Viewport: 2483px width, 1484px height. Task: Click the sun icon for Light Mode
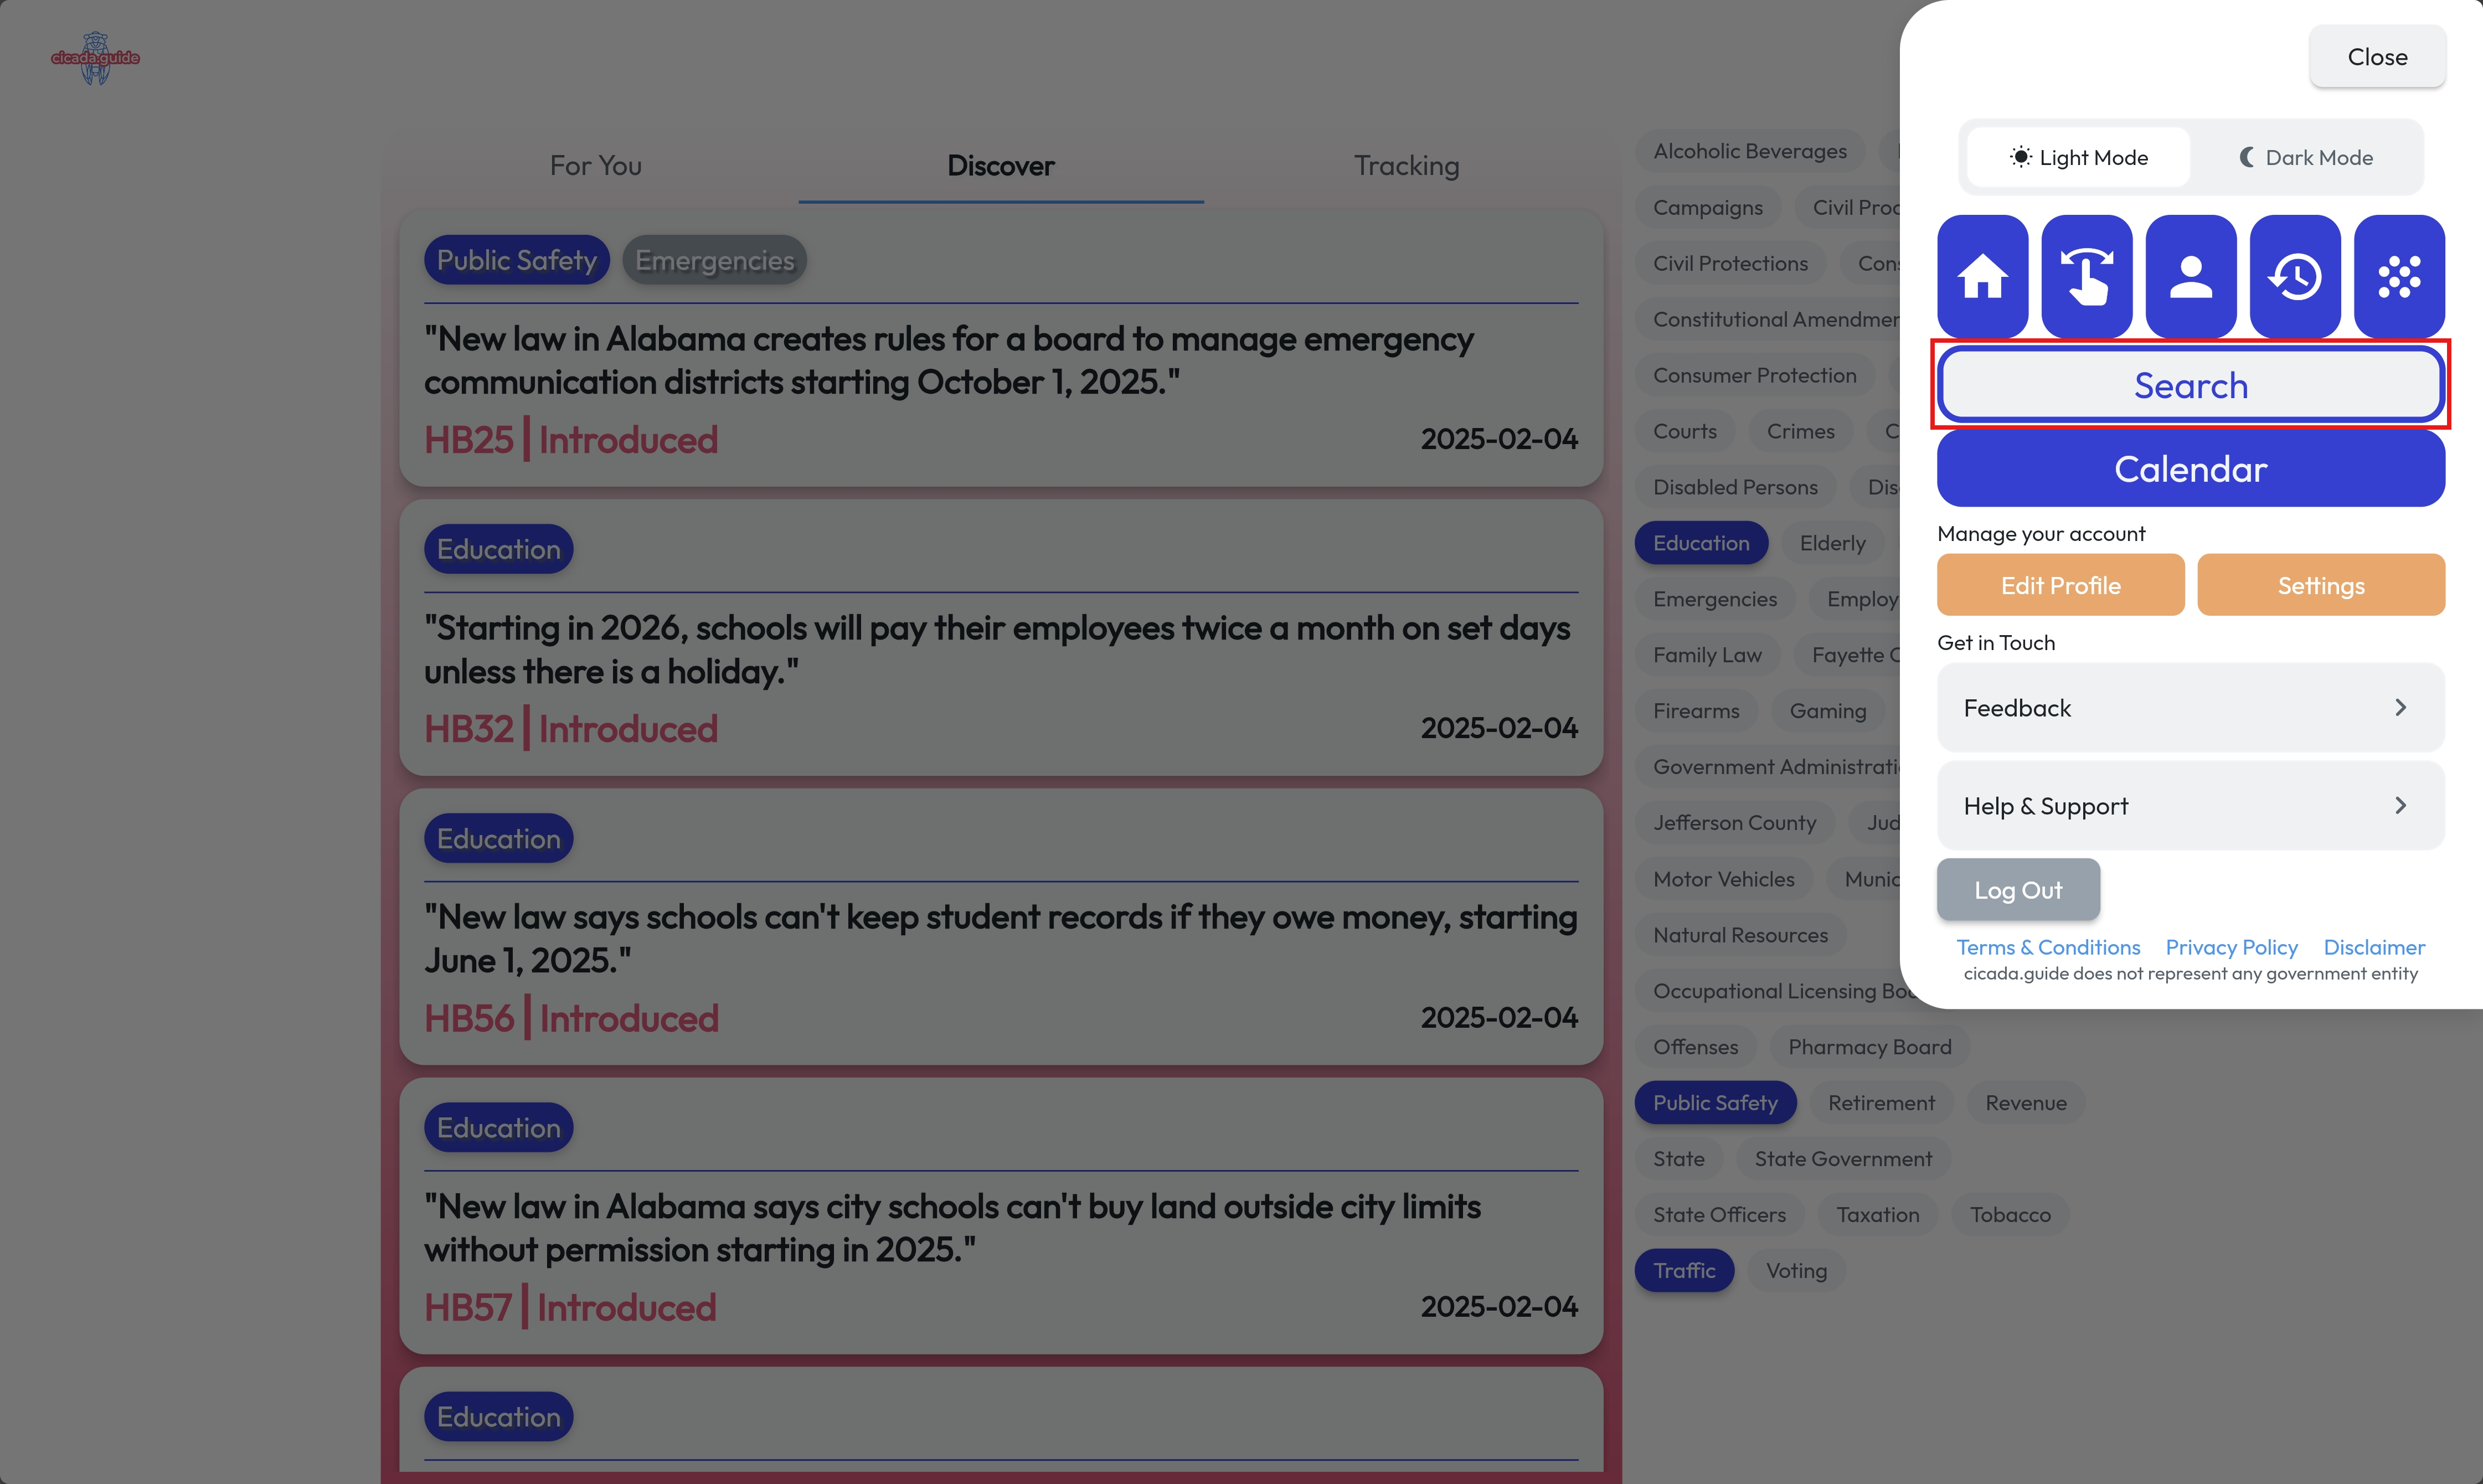click(x=2020, y=157)
